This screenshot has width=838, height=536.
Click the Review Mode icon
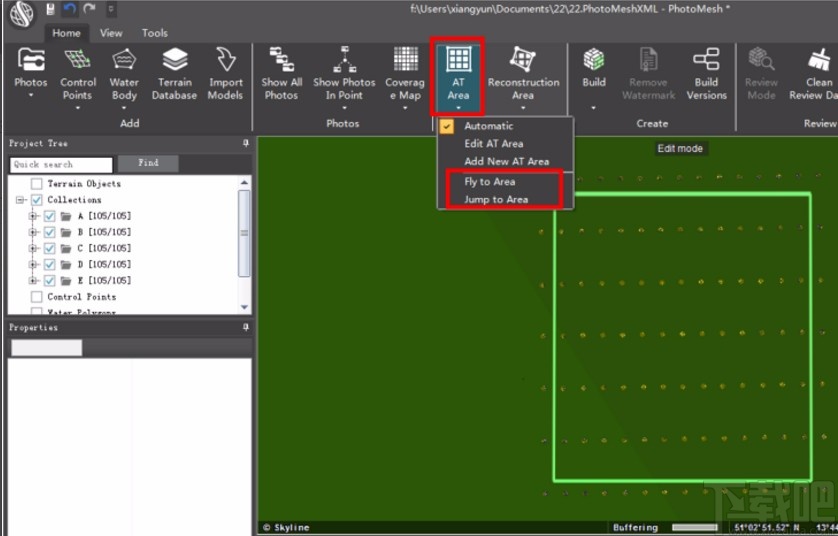[762, 59]
